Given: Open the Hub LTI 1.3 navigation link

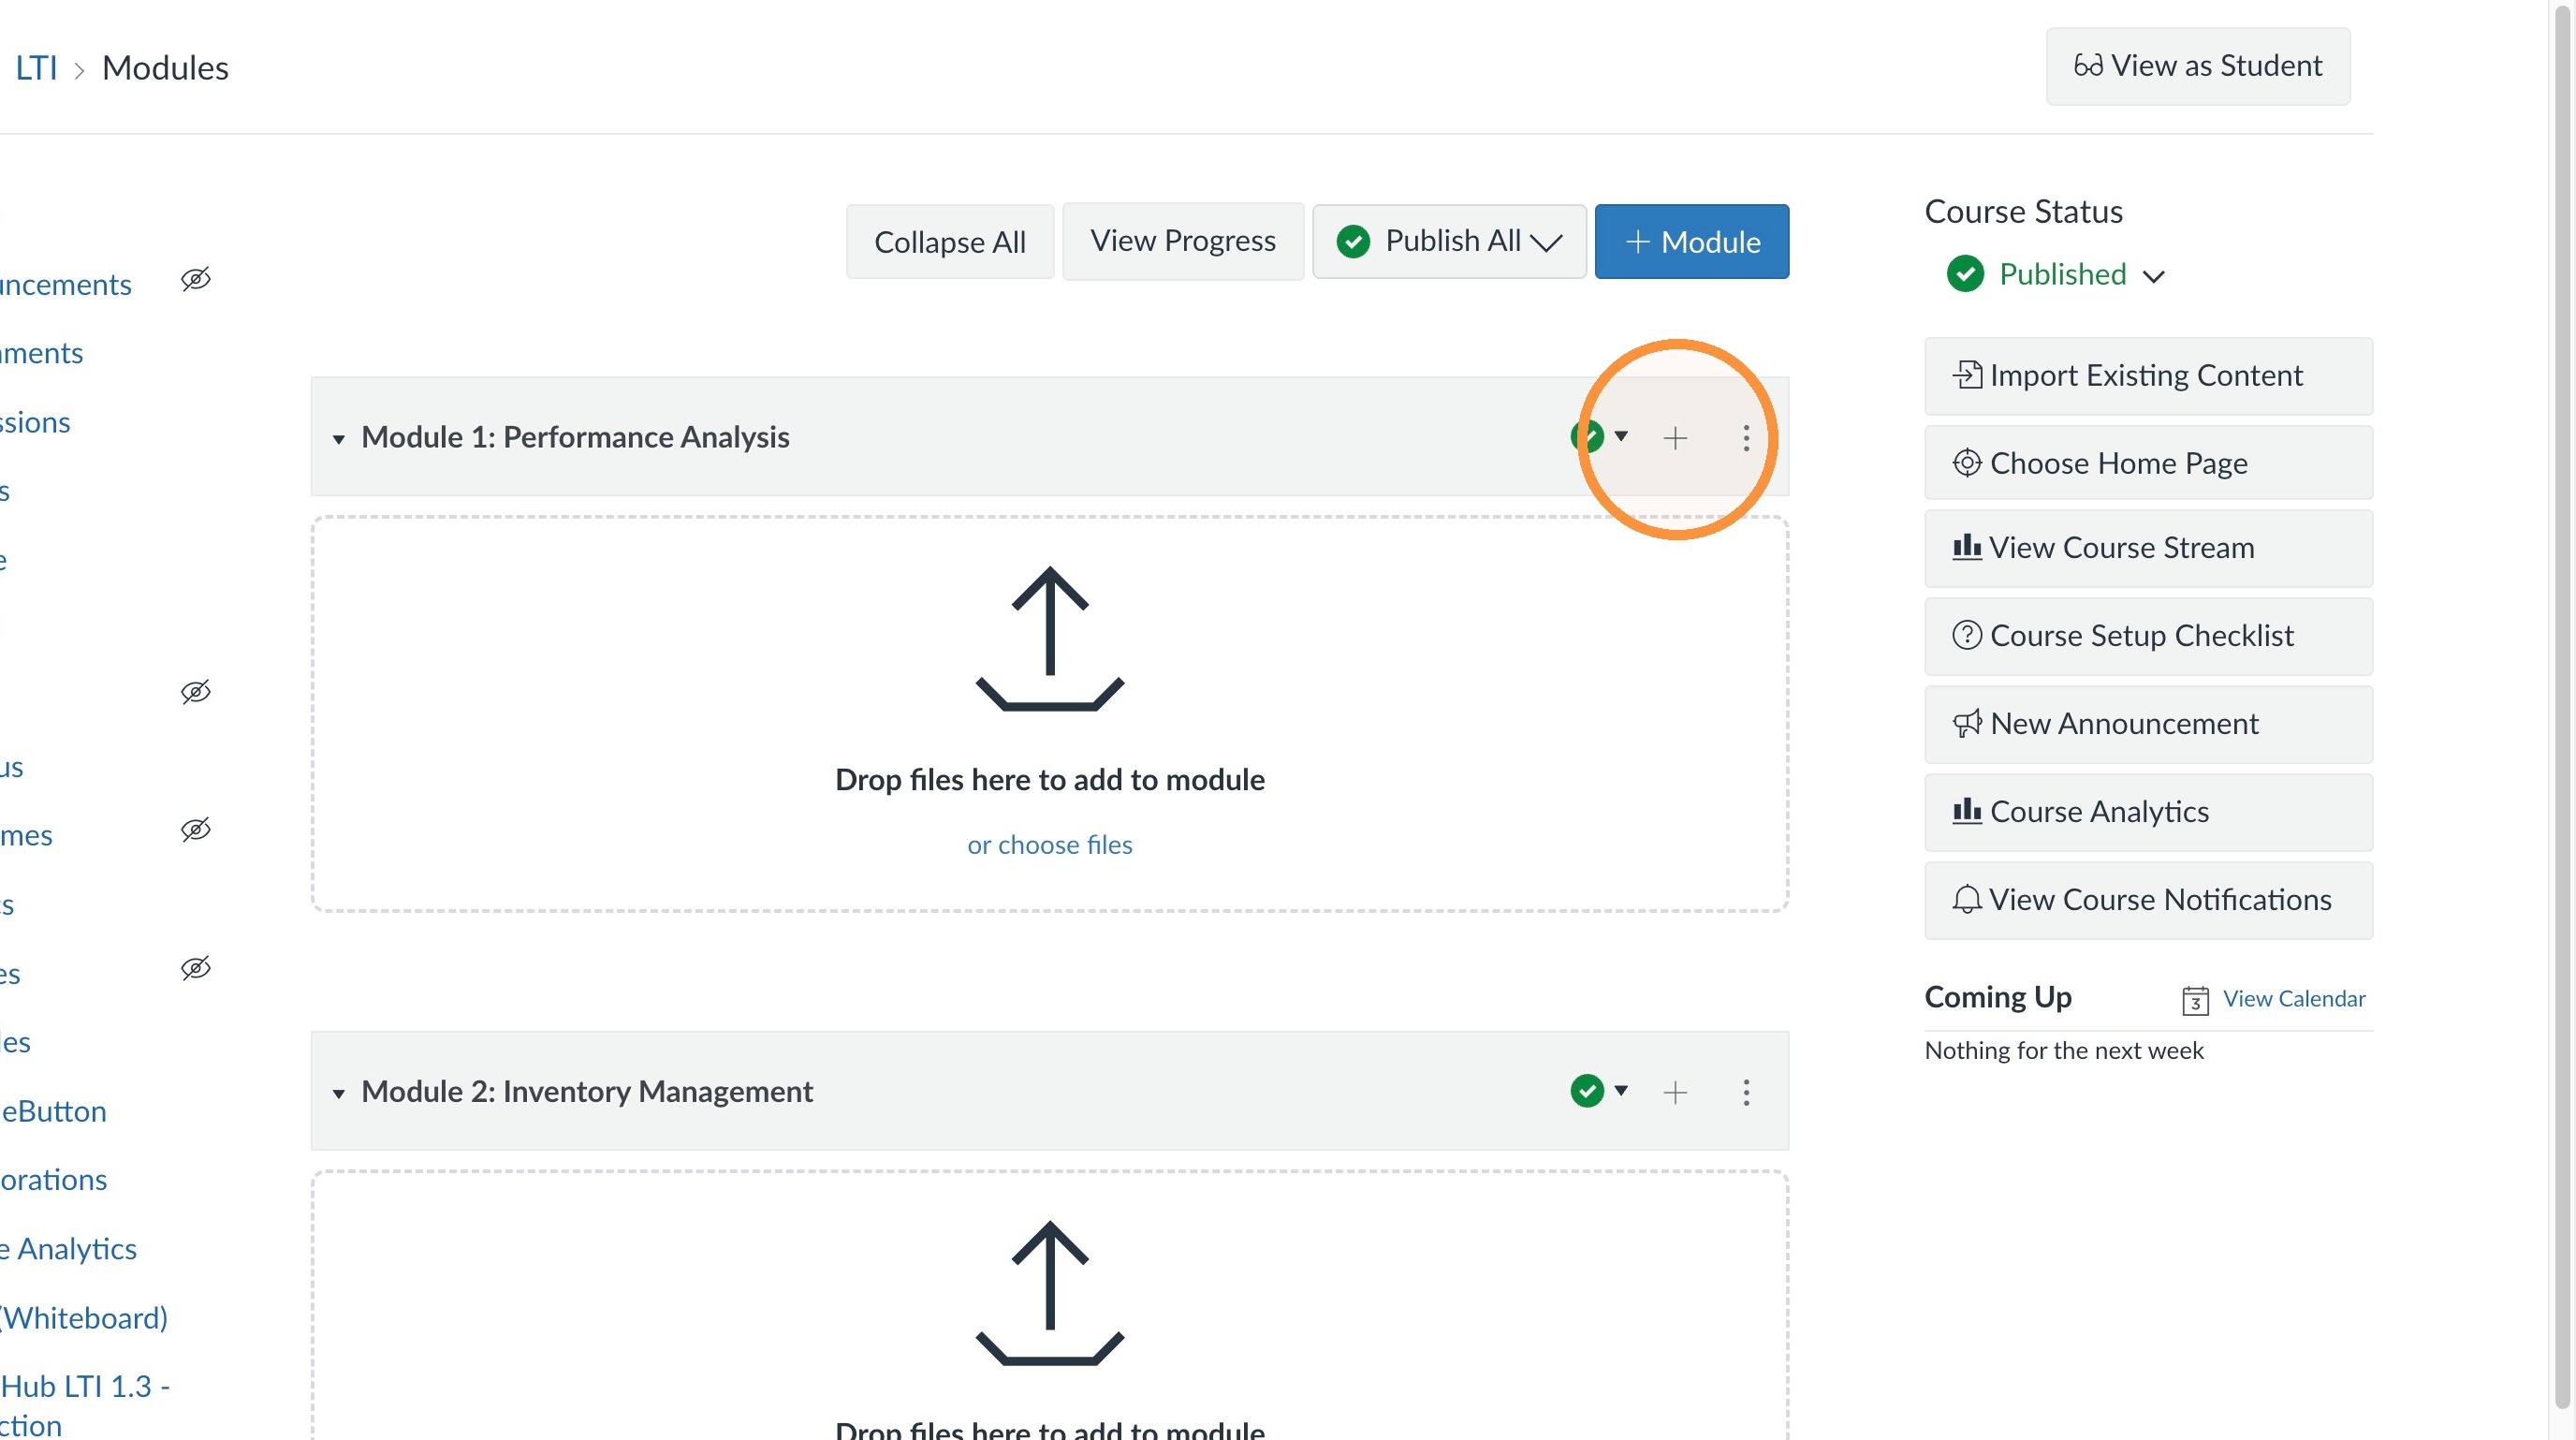Looking at the screenshot, I should pyautogui.click(x=85, y=1405).
